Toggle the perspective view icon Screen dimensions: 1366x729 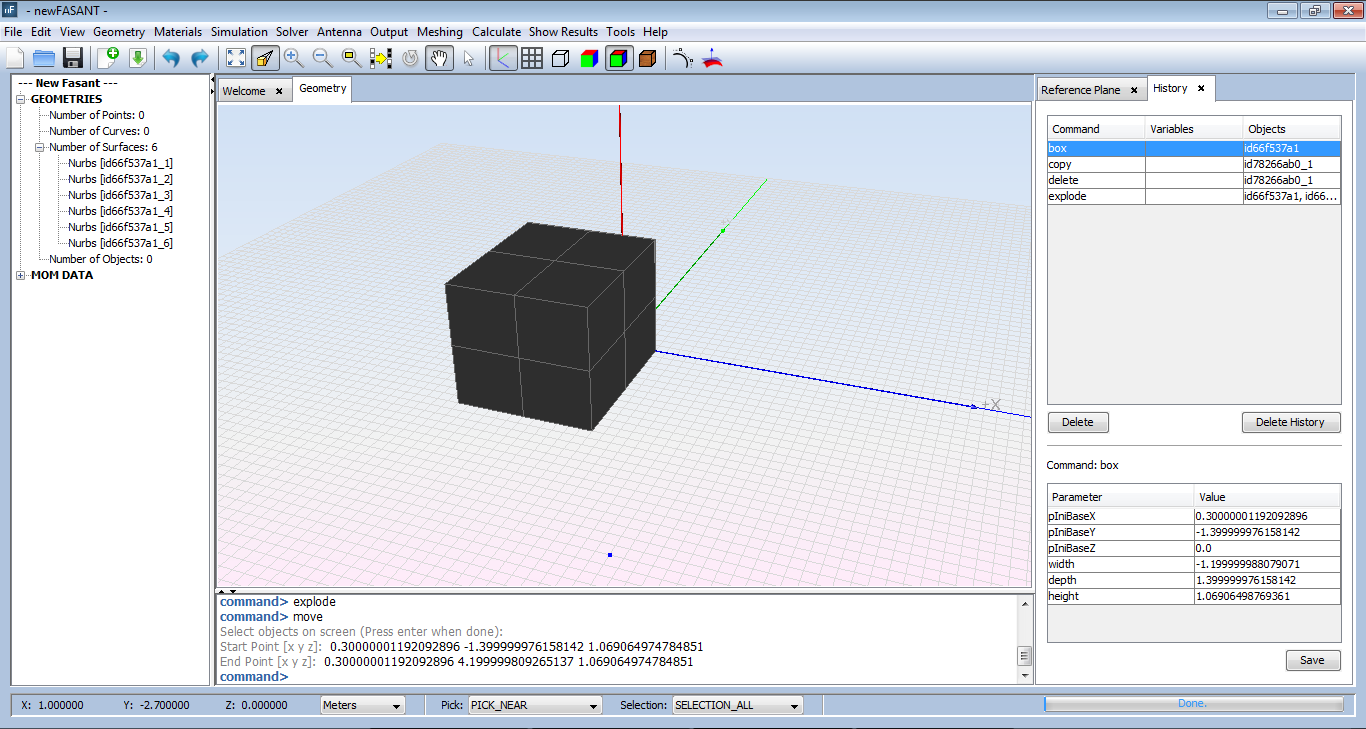[x=265, y=58]
